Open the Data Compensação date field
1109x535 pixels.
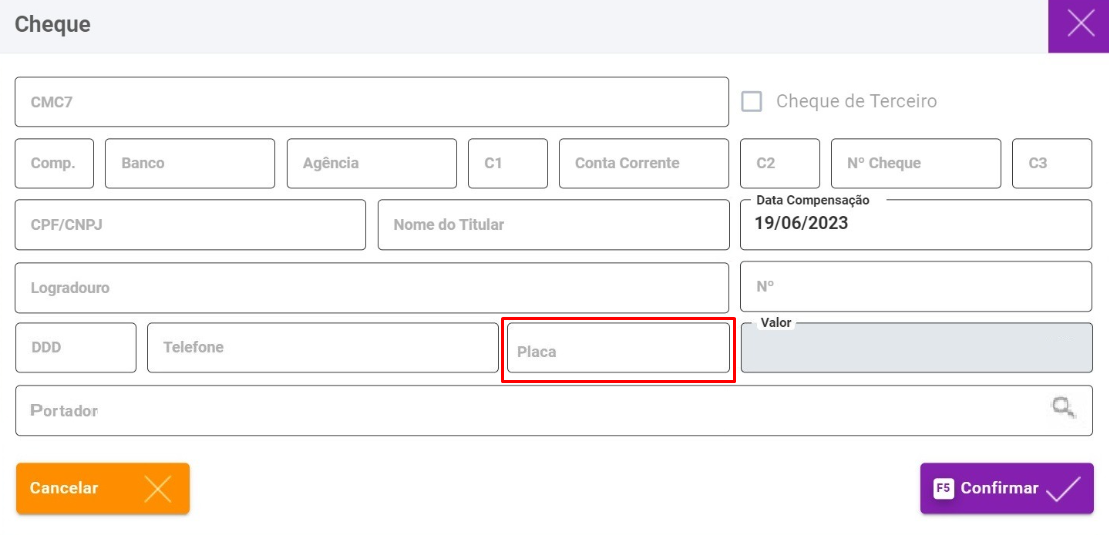coord(916,225)
